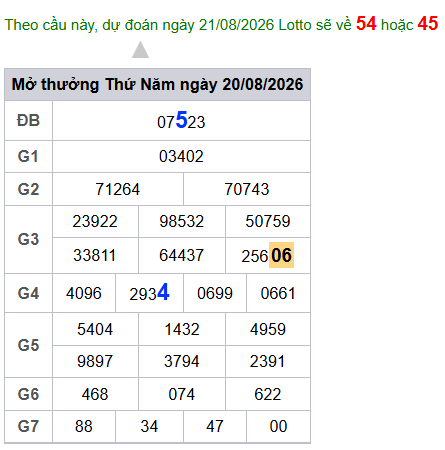The image size is (445, 450).
Task: Click the red predicted number 54
Action: tap(366, 24)
